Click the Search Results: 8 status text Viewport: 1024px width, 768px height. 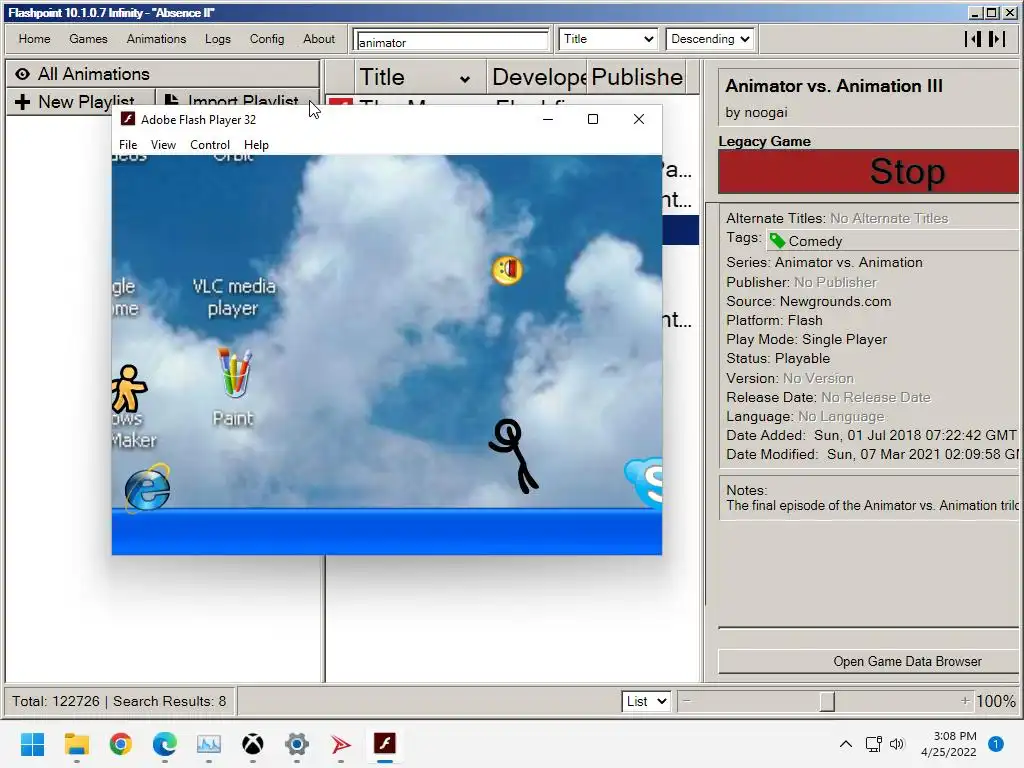[x=169, y=701]
